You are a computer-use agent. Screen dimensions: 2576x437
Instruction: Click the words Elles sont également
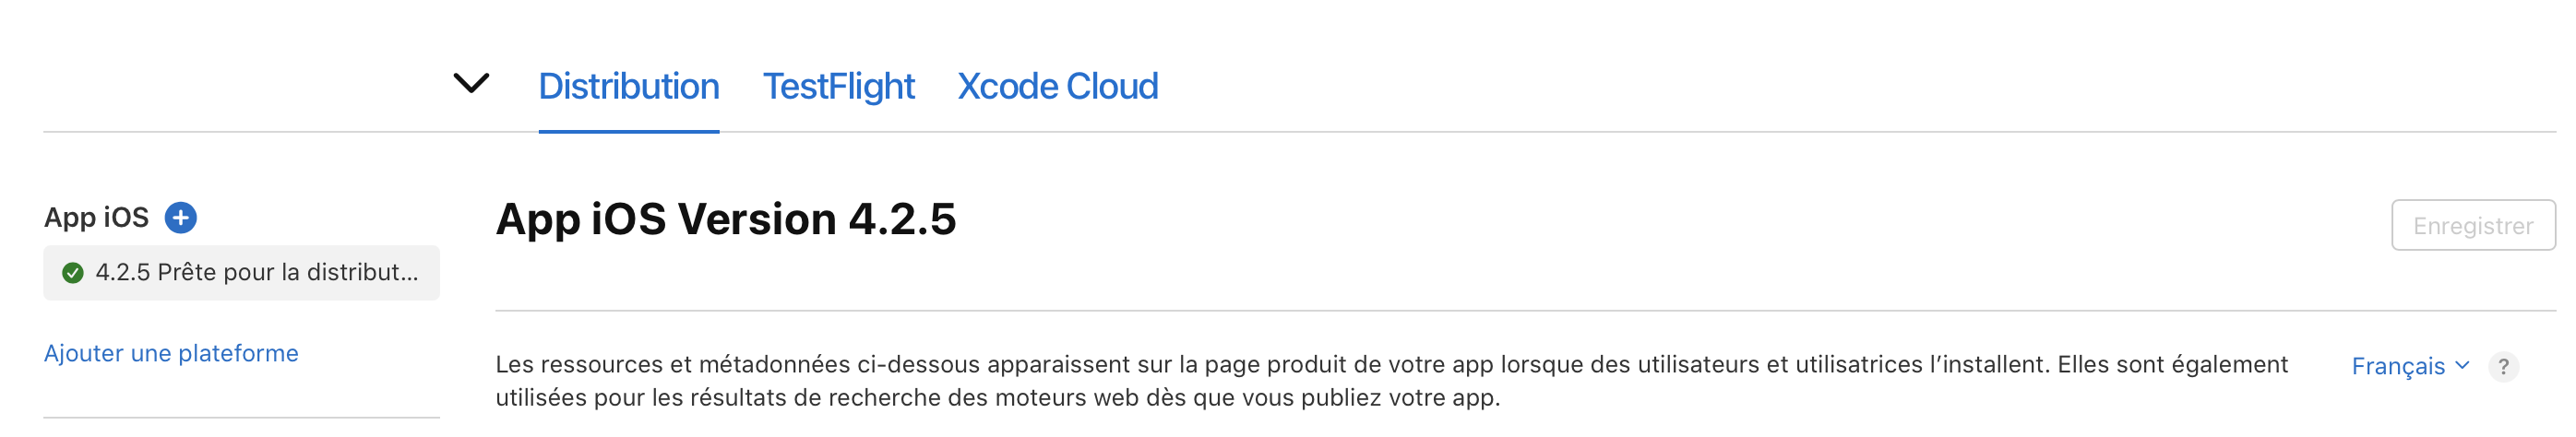pyautogui.click(x=2172, y=364)
